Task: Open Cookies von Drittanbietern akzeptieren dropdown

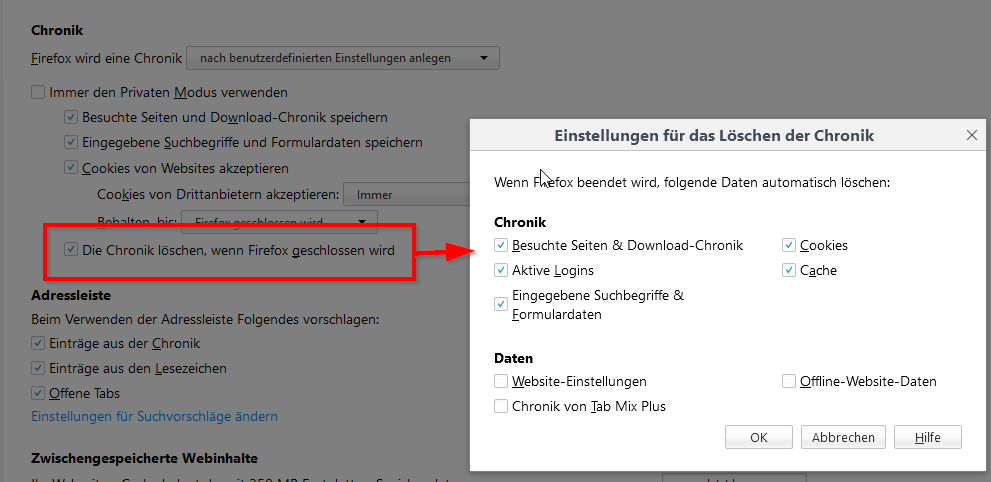Action: (x=407, y=195)
